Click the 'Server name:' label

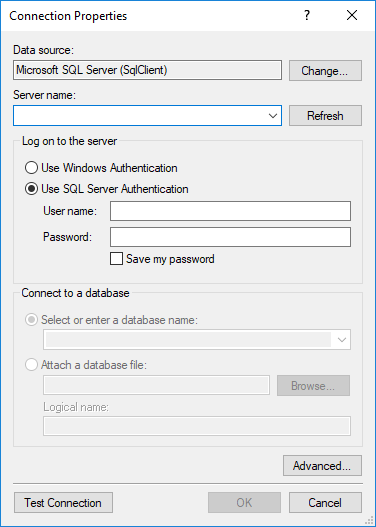point(45,95)
